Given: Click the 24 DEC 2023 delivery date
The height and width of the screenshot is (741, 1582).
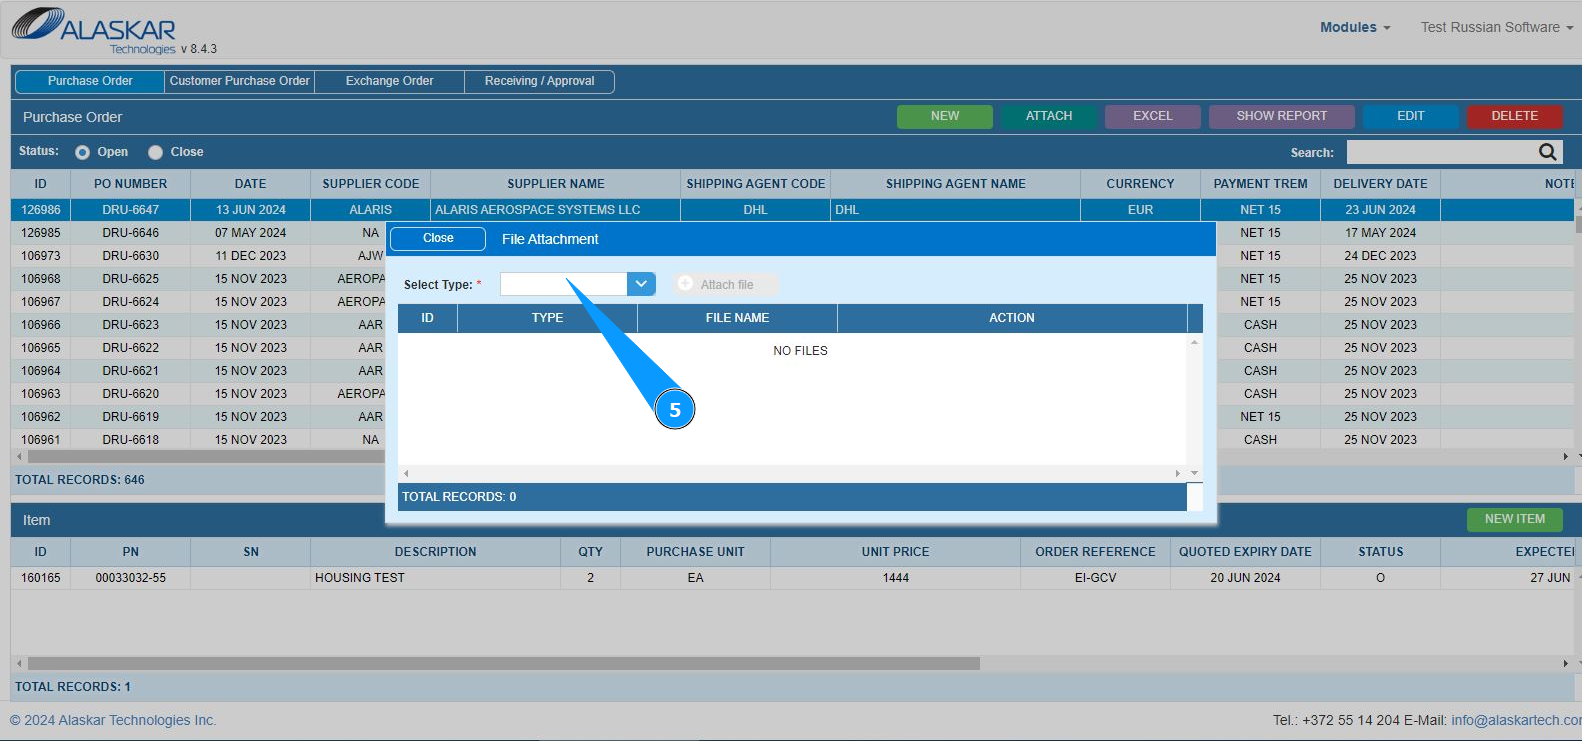Looking at the screenshot, I should click(x=1381, y=256).
